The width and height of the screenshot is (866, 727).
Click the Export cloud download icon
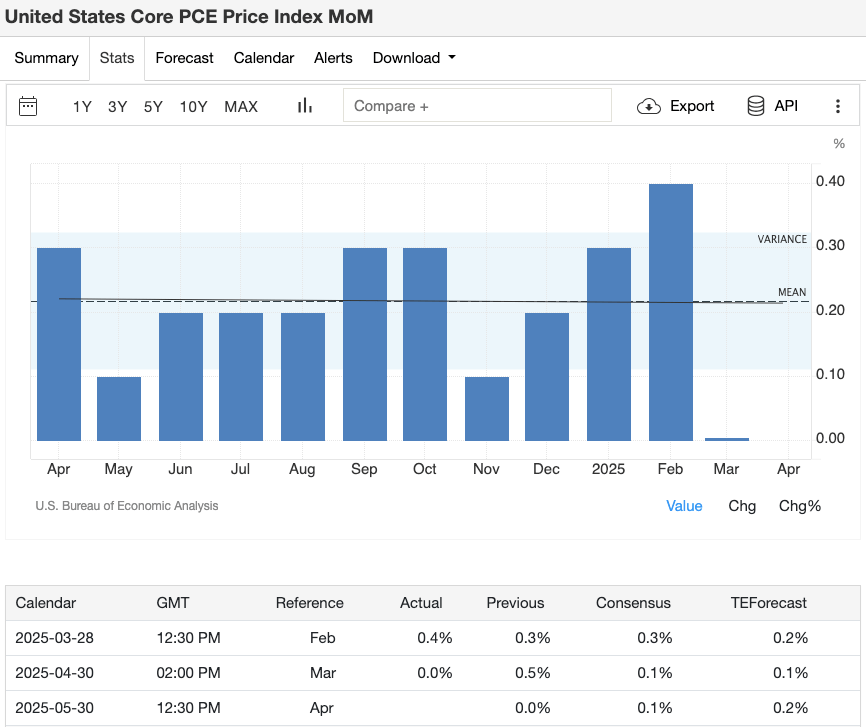(649, 106)
